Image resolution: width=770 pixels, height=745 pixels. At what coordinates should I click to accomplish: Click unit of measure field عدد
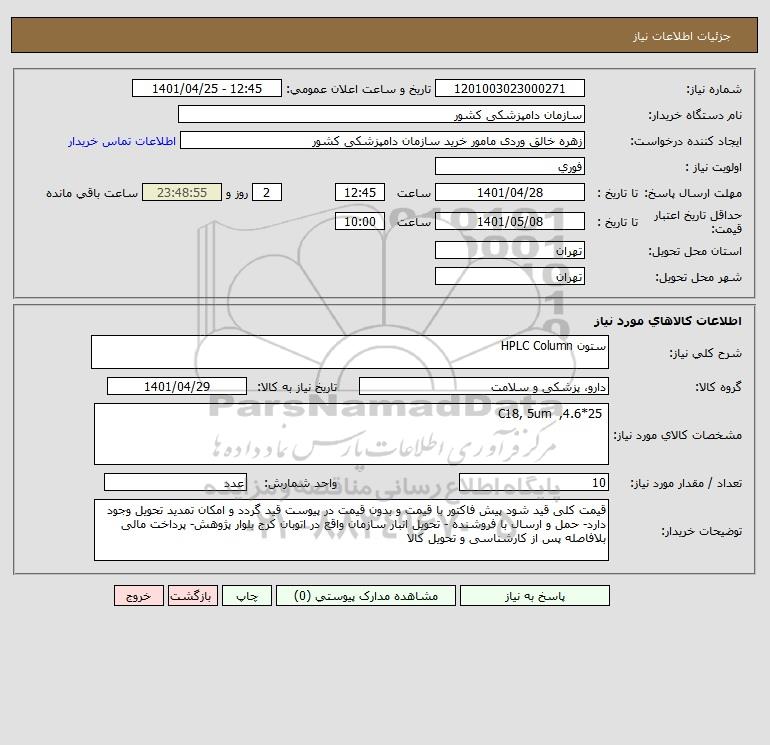(175, 482)
